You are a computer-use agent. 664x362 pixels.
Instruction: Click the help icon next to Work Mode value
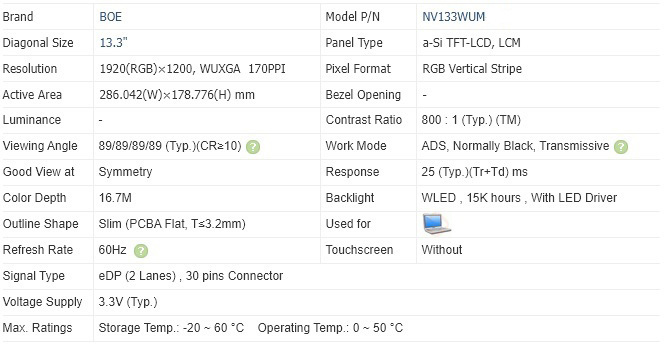pyautogui.click(x=621, y=147)
